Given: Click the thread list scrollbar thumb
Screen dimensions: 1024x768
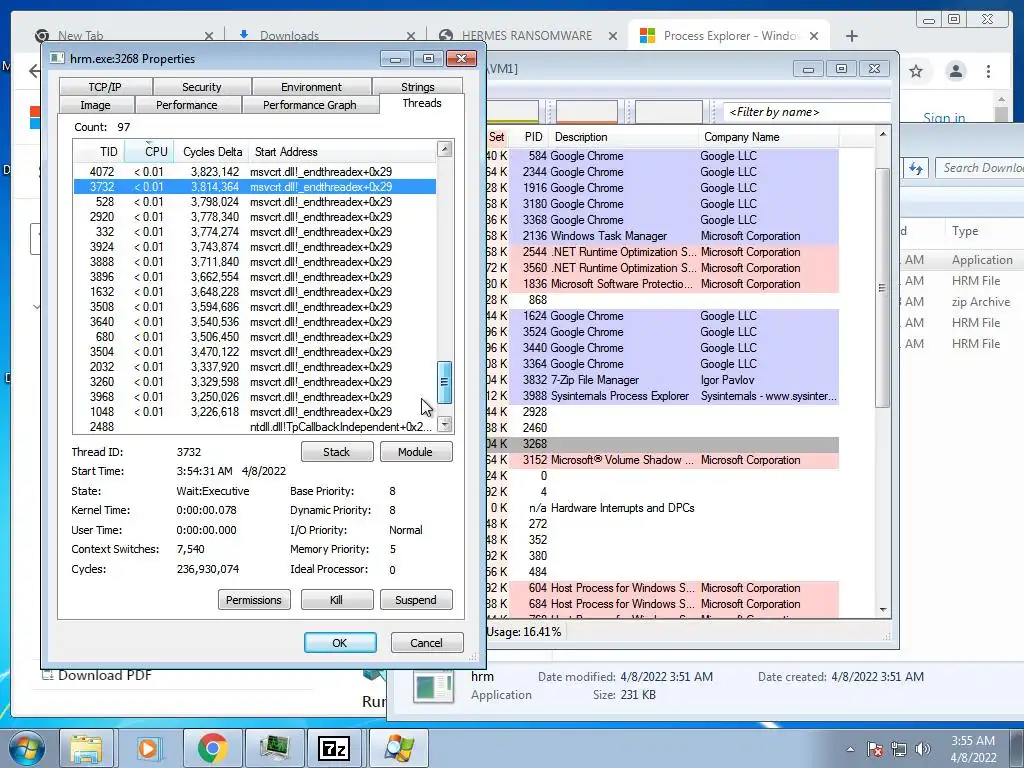Looking at the screenshot, I should point(445,382).
